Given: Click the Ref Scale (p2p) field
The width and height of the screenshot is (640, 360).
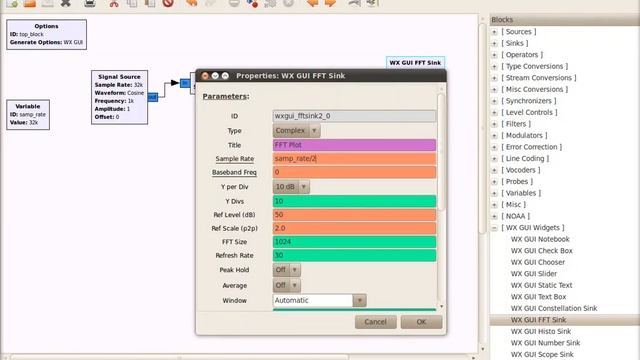Looking at the screenshot, I should [x=354, y=228].
